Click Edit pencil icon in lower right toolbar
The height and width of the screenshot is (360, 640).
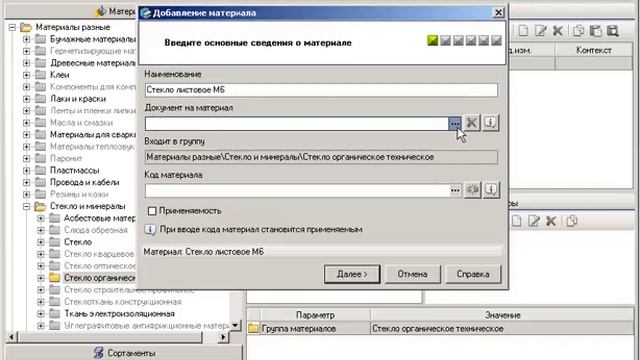[534, 221]
